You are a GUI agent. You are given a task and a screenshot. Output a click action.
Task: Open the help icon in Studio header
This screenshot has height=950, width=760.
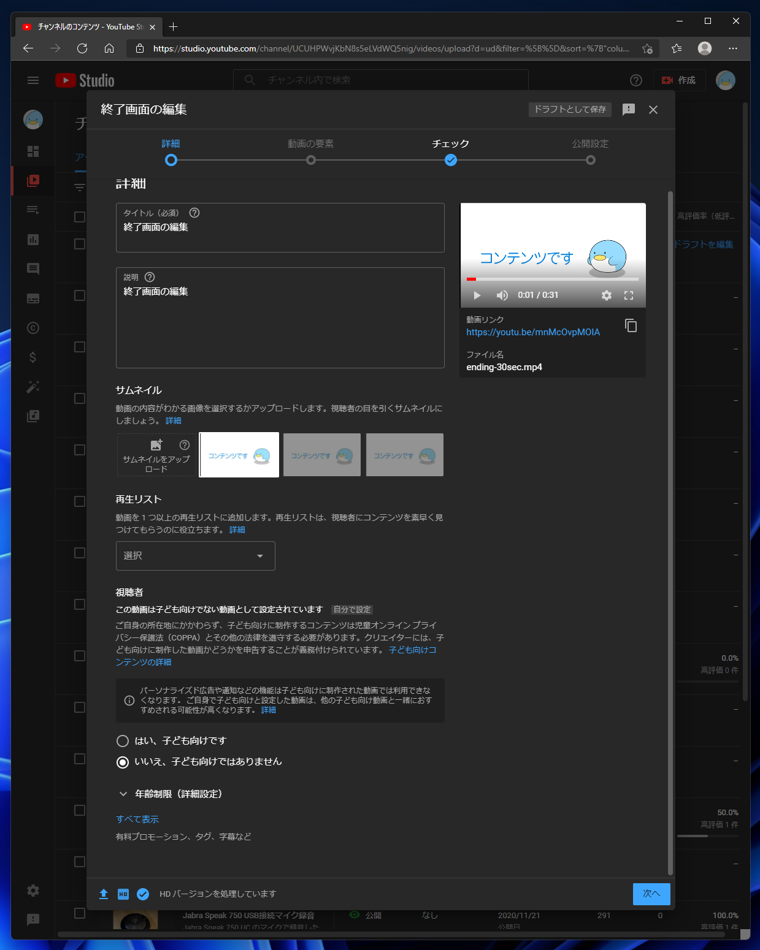[x=636, y=80]
